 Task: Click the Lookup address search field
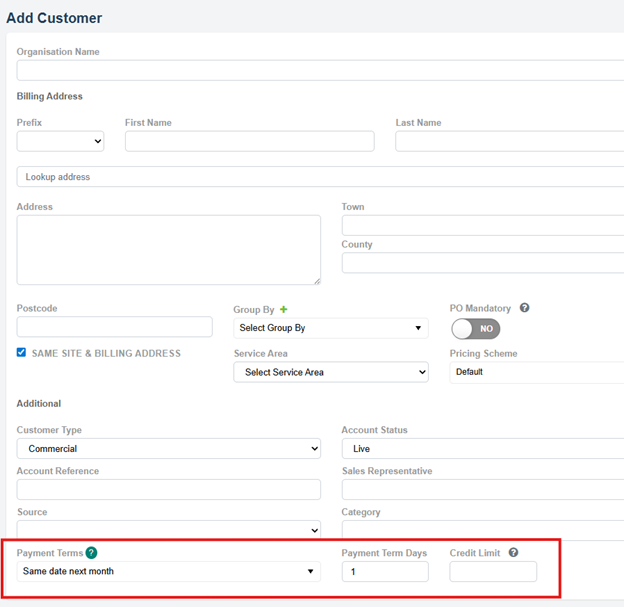click(320, 177)
